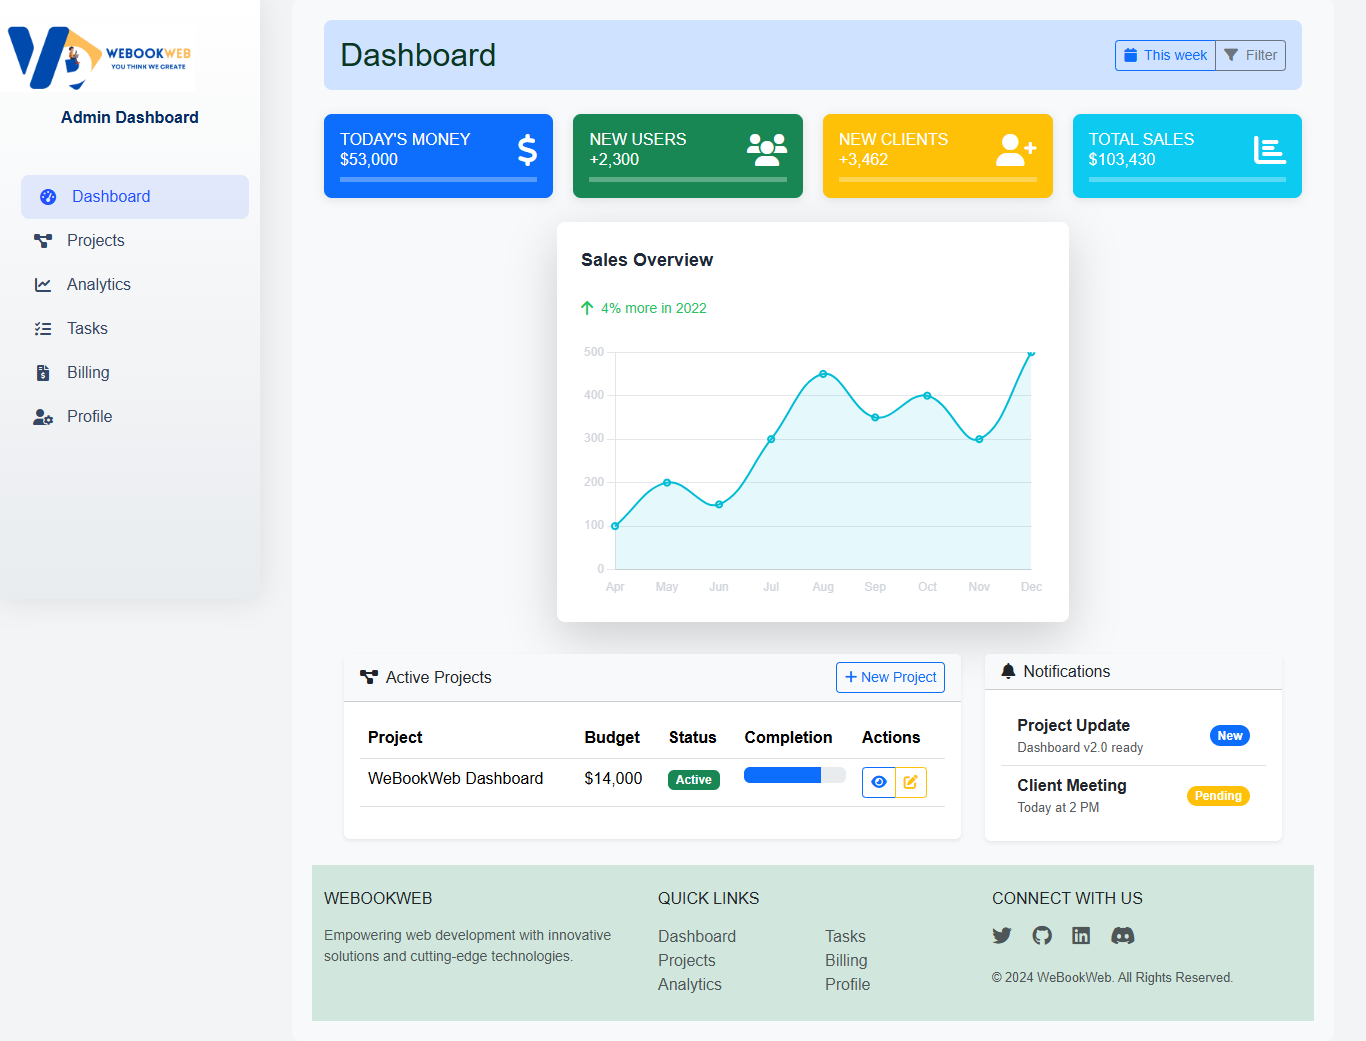The image size is (1366, 1041).
Task: Click the add-client icon on New Clients card
Action: pos(1015,149)
